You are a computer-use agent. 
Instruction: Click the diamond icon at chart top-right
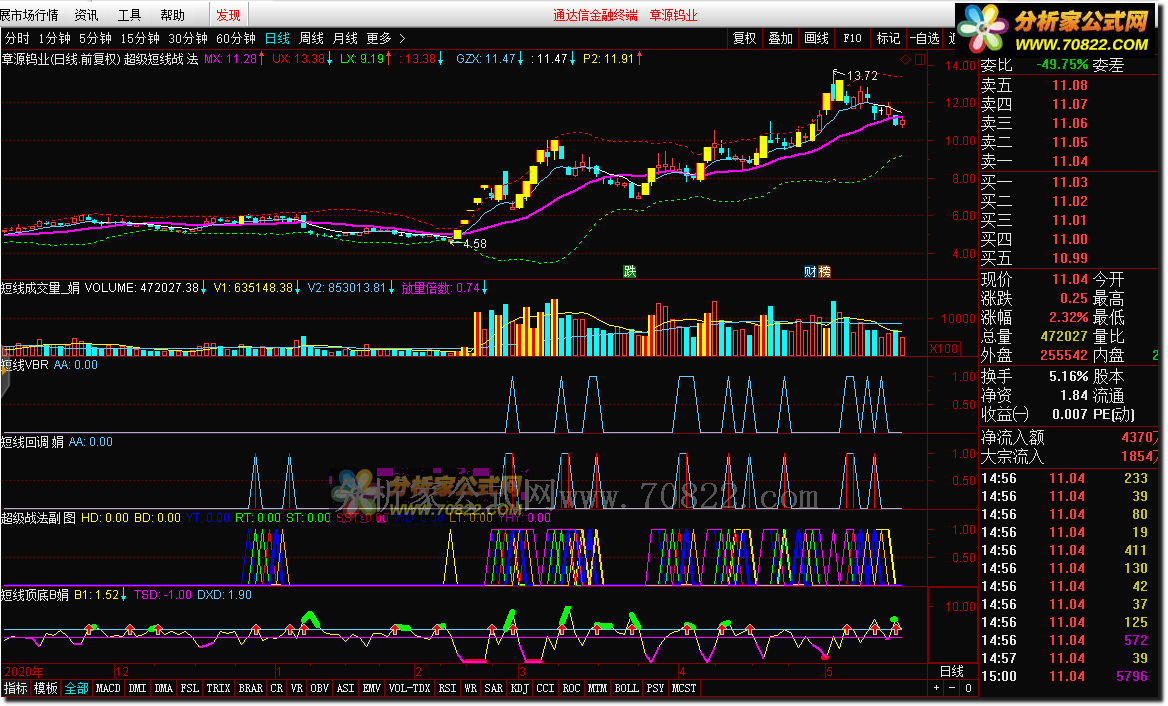point(906,60)
